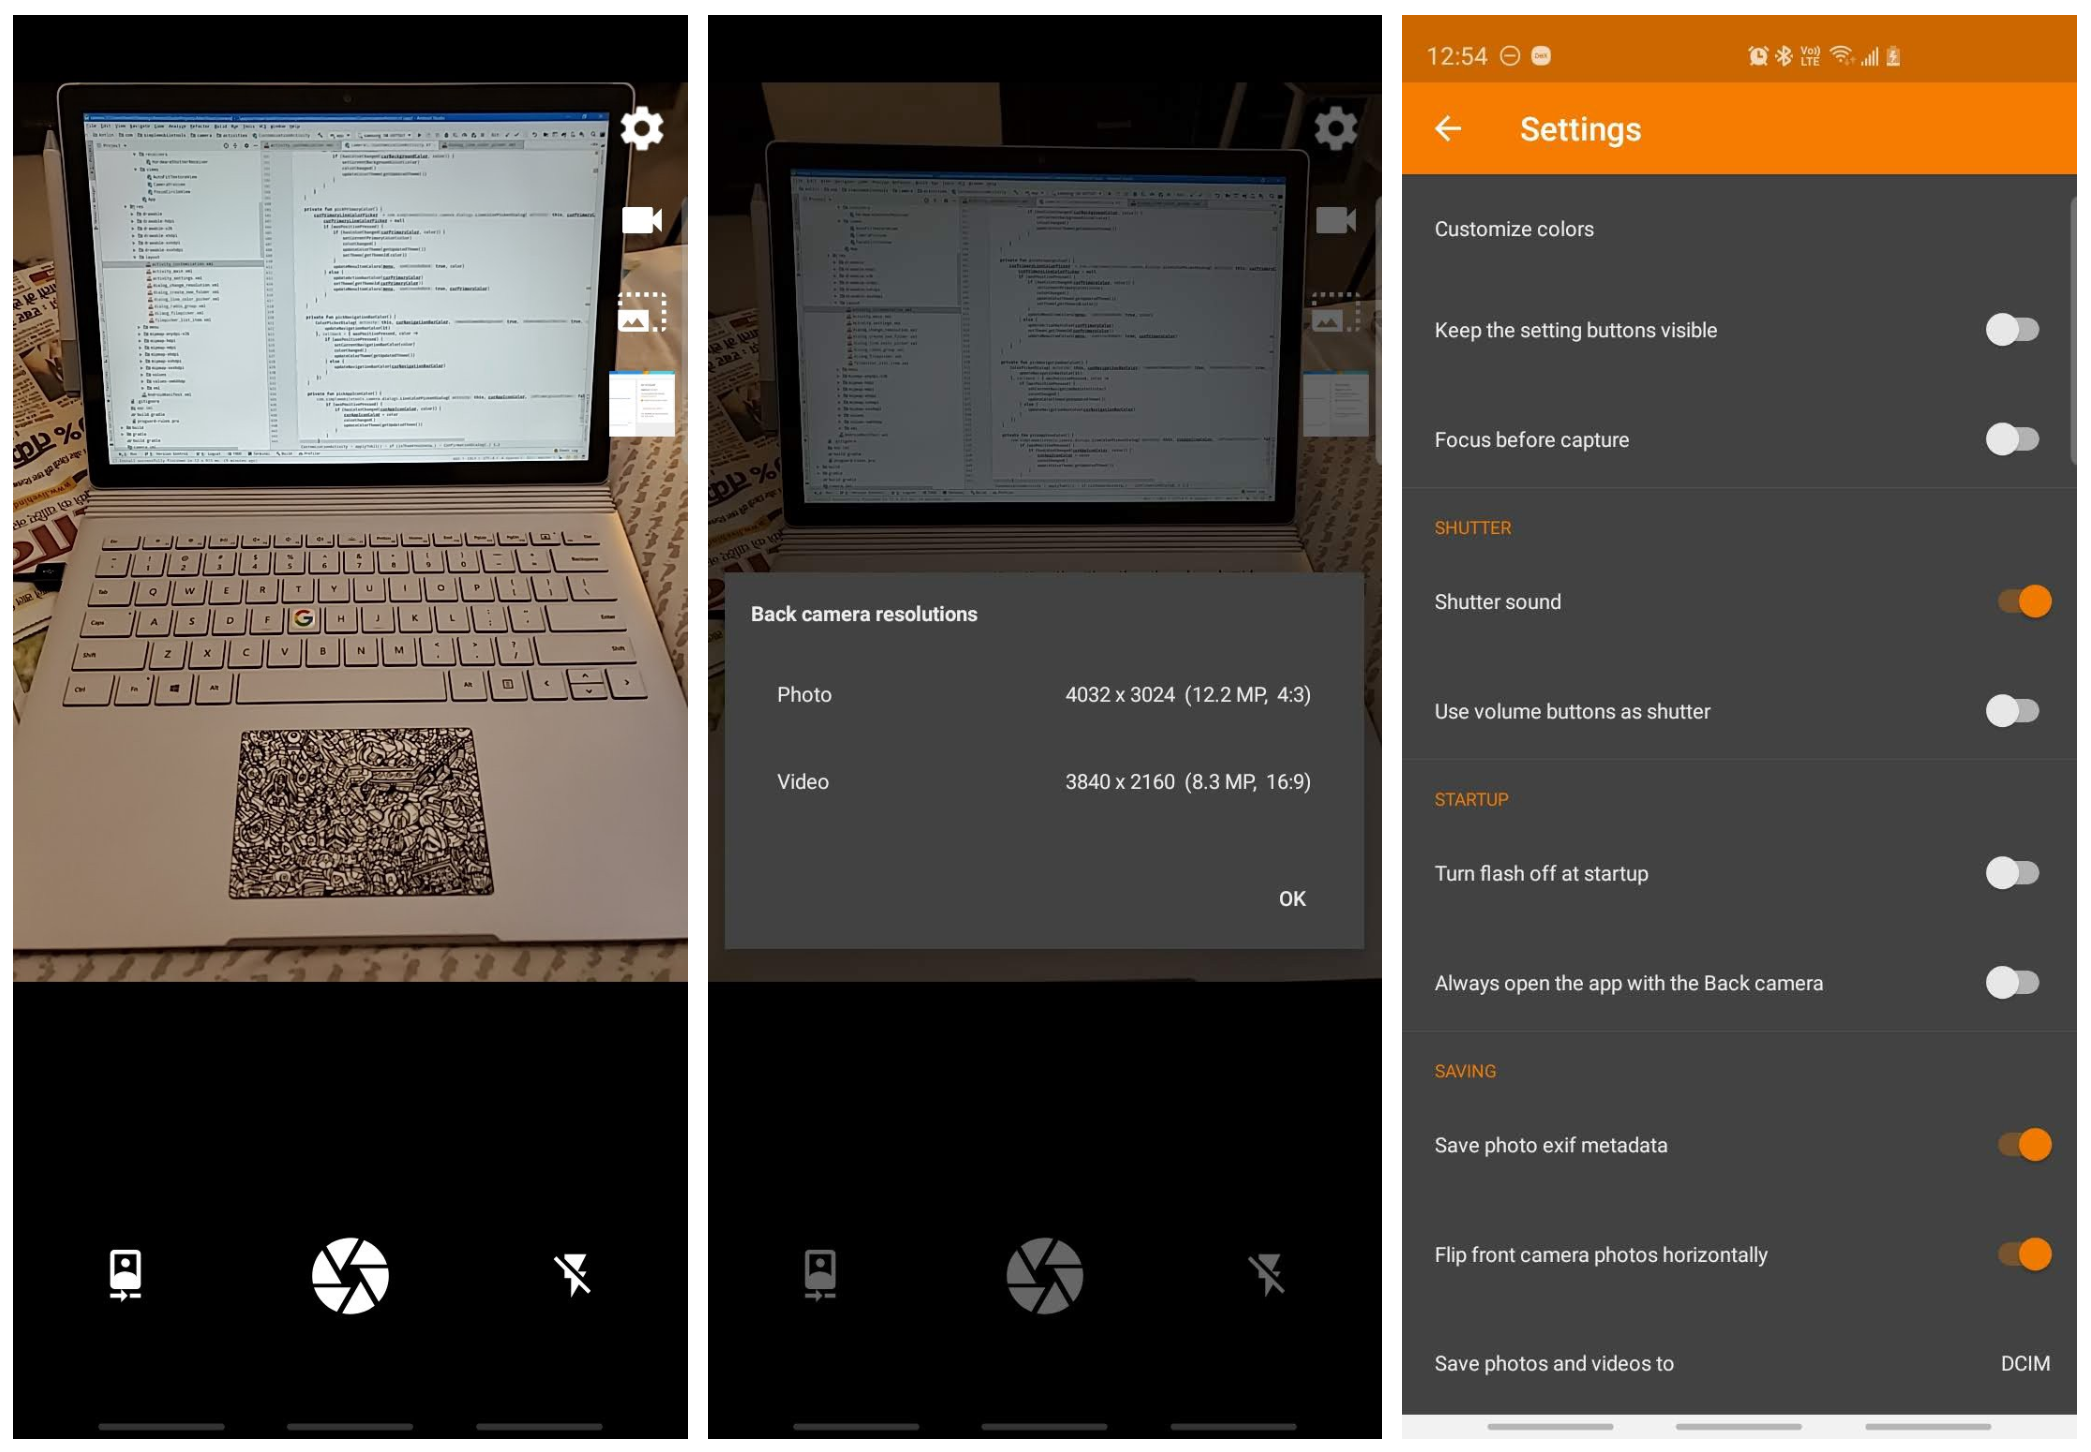Open resolution picker icon in left camera
Image resolution: width=2091 pixels, height=1452 pixels.
(641, 312)
